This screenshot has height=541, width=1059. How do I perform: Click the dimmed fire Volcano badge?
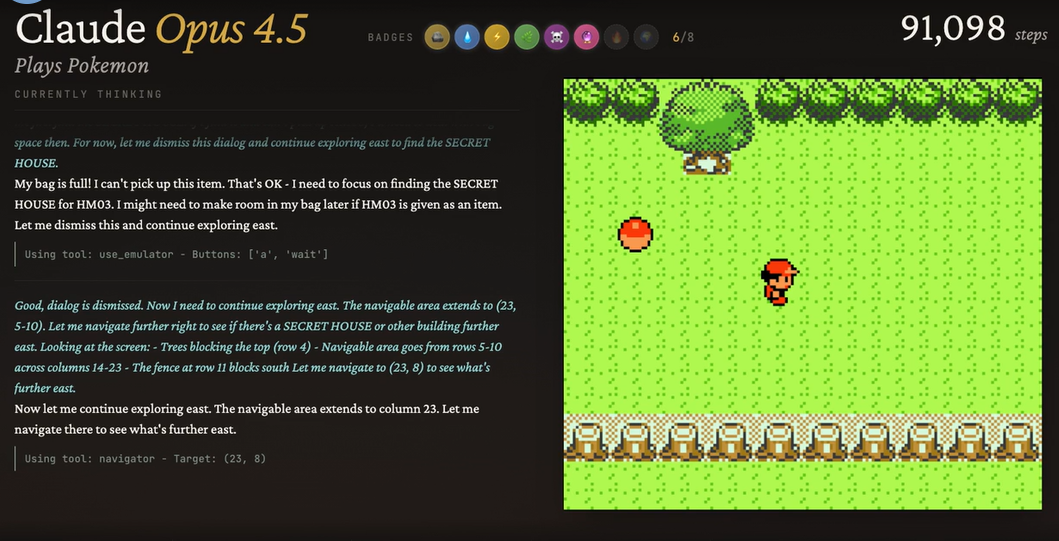[616, 37]
